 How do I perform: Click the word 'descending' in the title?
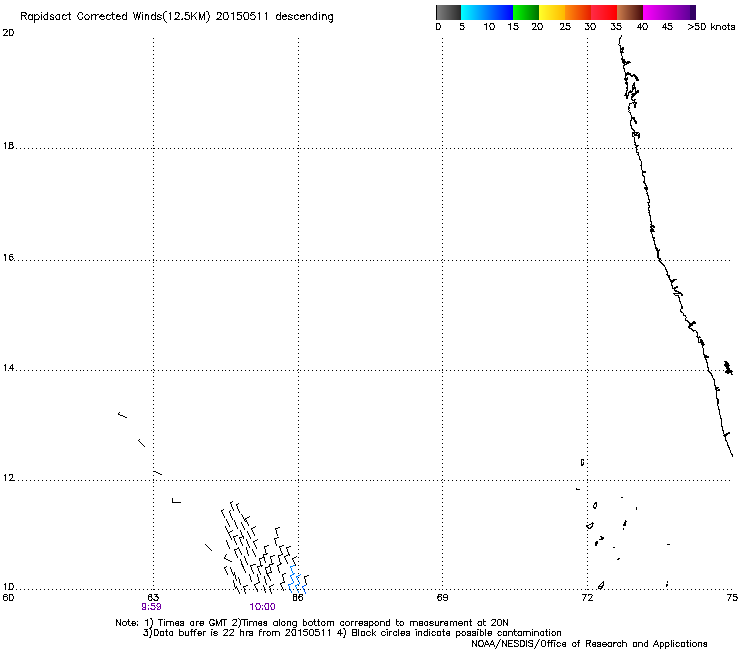tap(304, 17)
